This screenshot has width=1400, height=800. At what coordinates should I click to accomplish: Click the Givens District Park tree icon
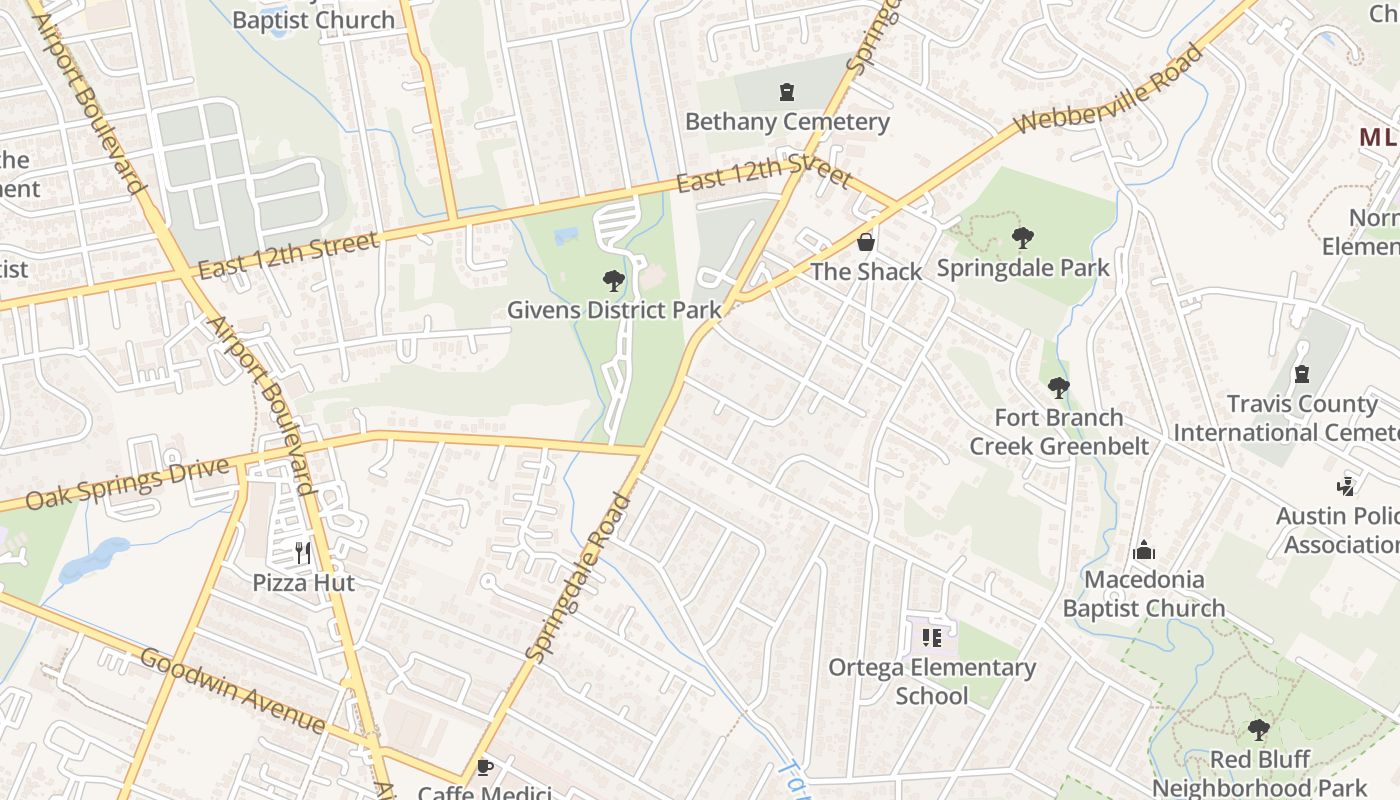[x=614, y=281]
